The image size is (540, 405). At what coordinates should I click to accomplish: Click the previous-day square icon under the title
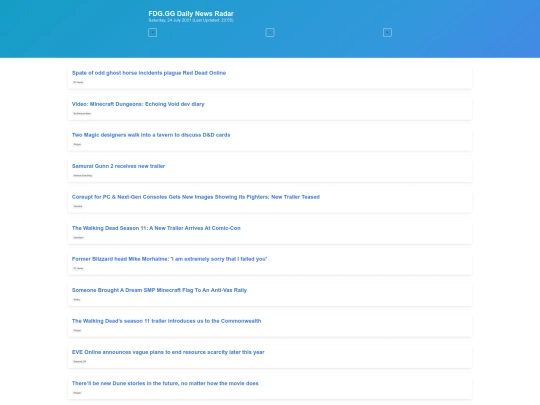(153, 33)
